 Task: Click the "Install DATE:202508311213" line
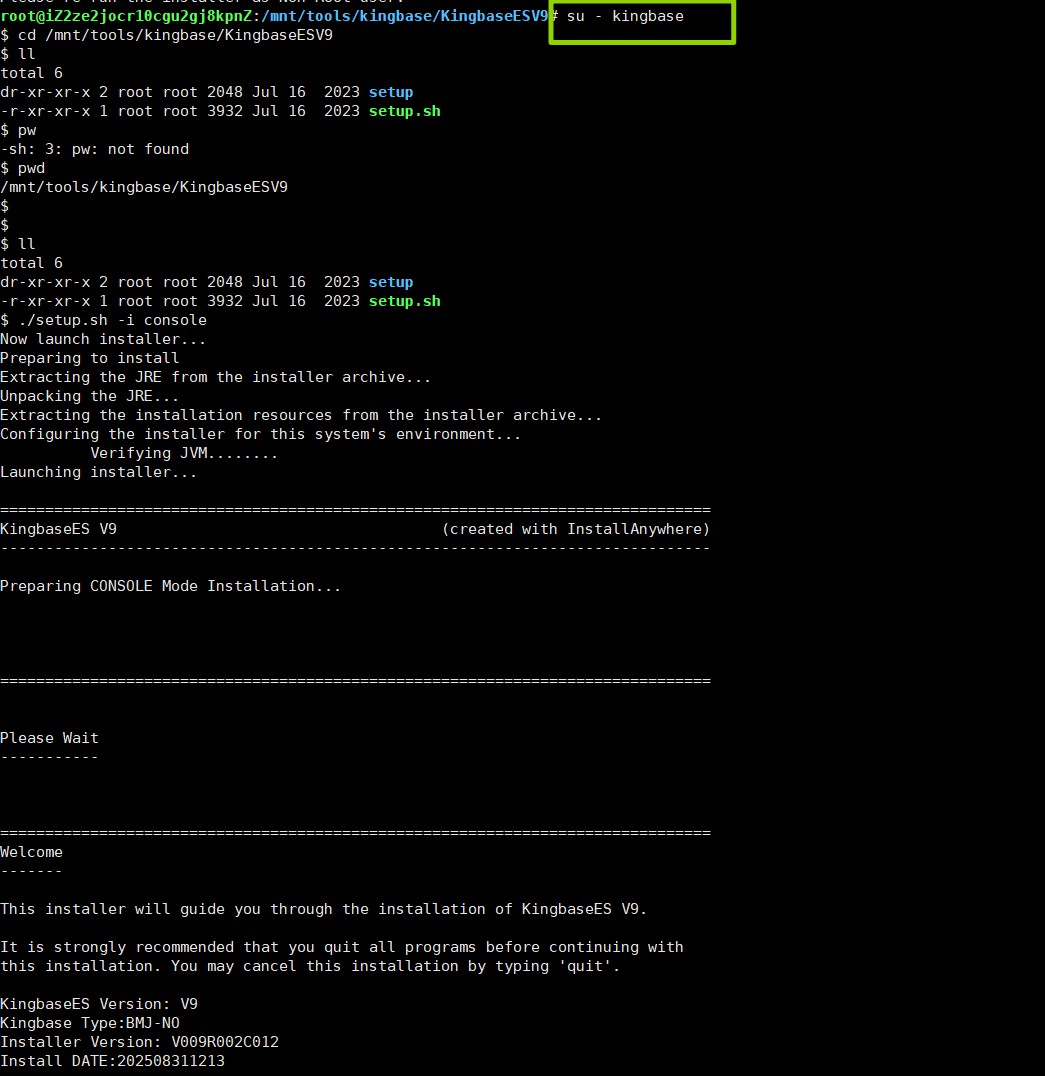click(113, 1062)
